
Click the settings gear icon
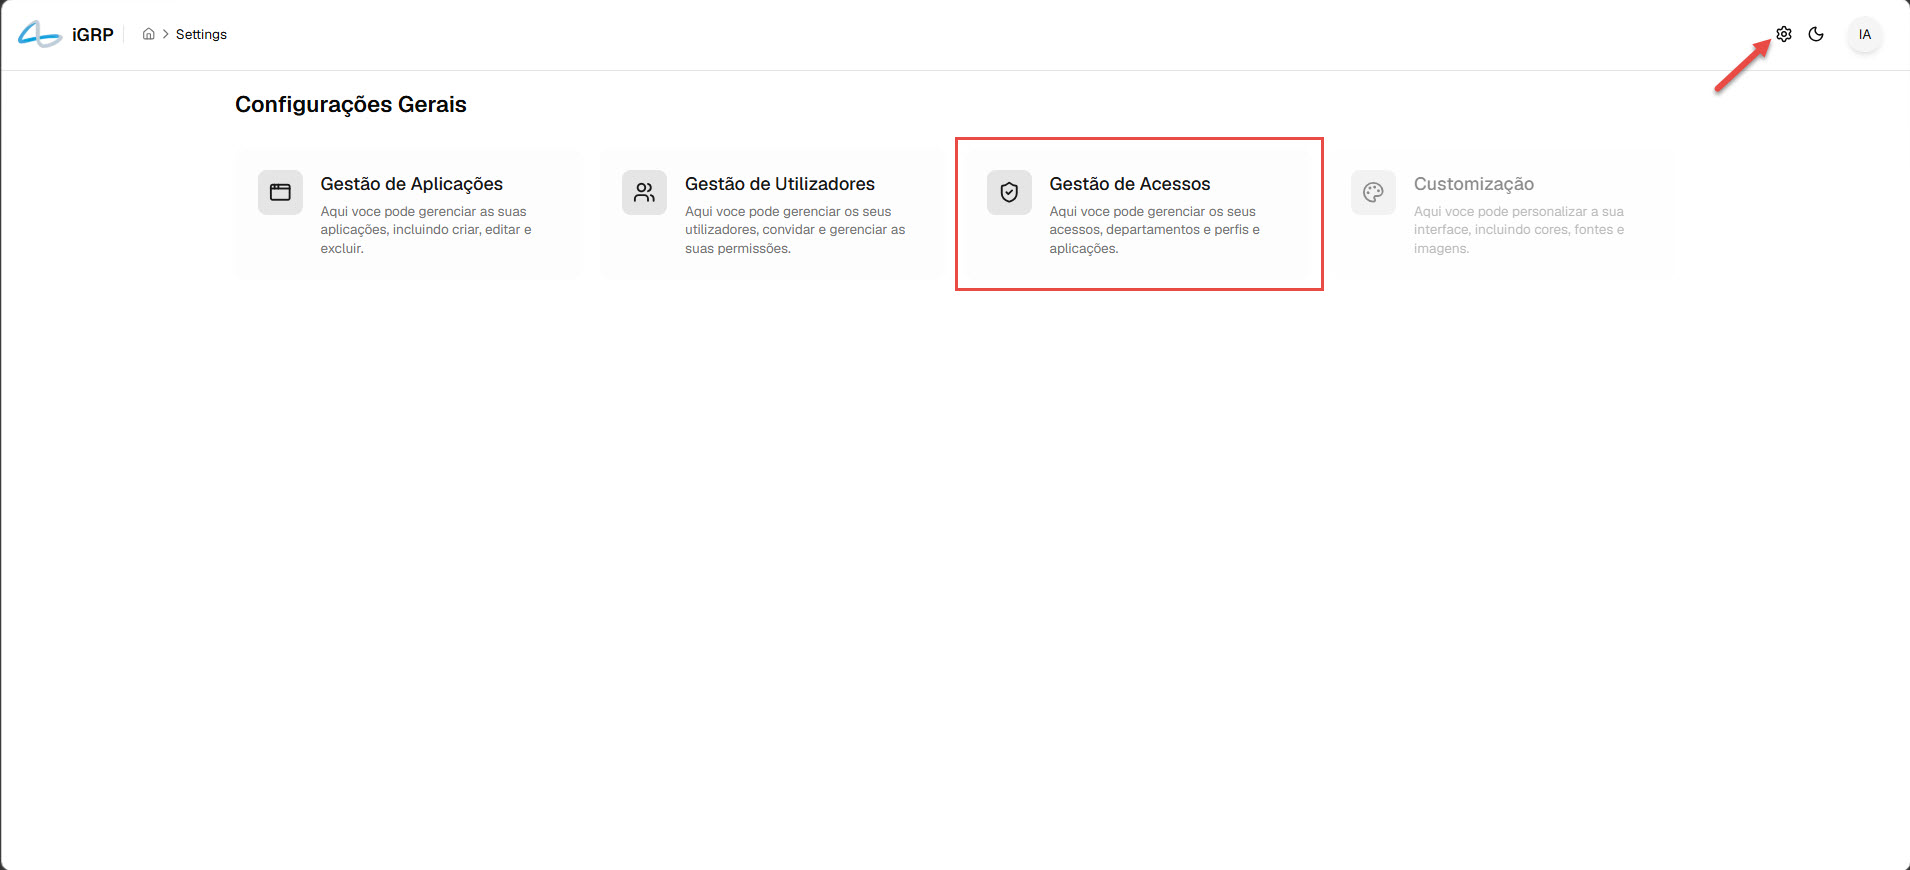click(x=1784, y=34)
